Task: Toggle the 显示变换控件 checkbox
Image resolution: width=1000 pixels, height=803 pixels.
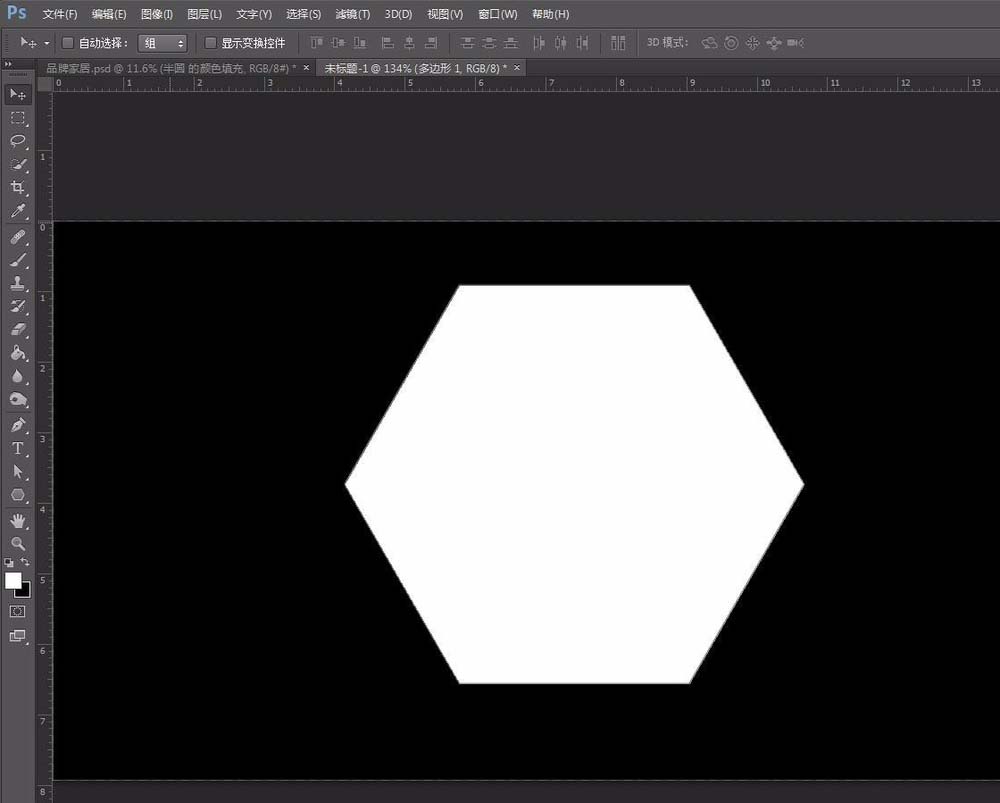Action: pyautogui.click(x=210, y=43)
